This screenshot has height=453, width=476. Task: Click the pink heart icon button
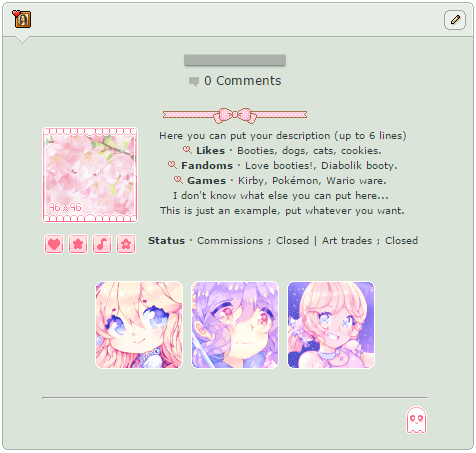[54, 244]
